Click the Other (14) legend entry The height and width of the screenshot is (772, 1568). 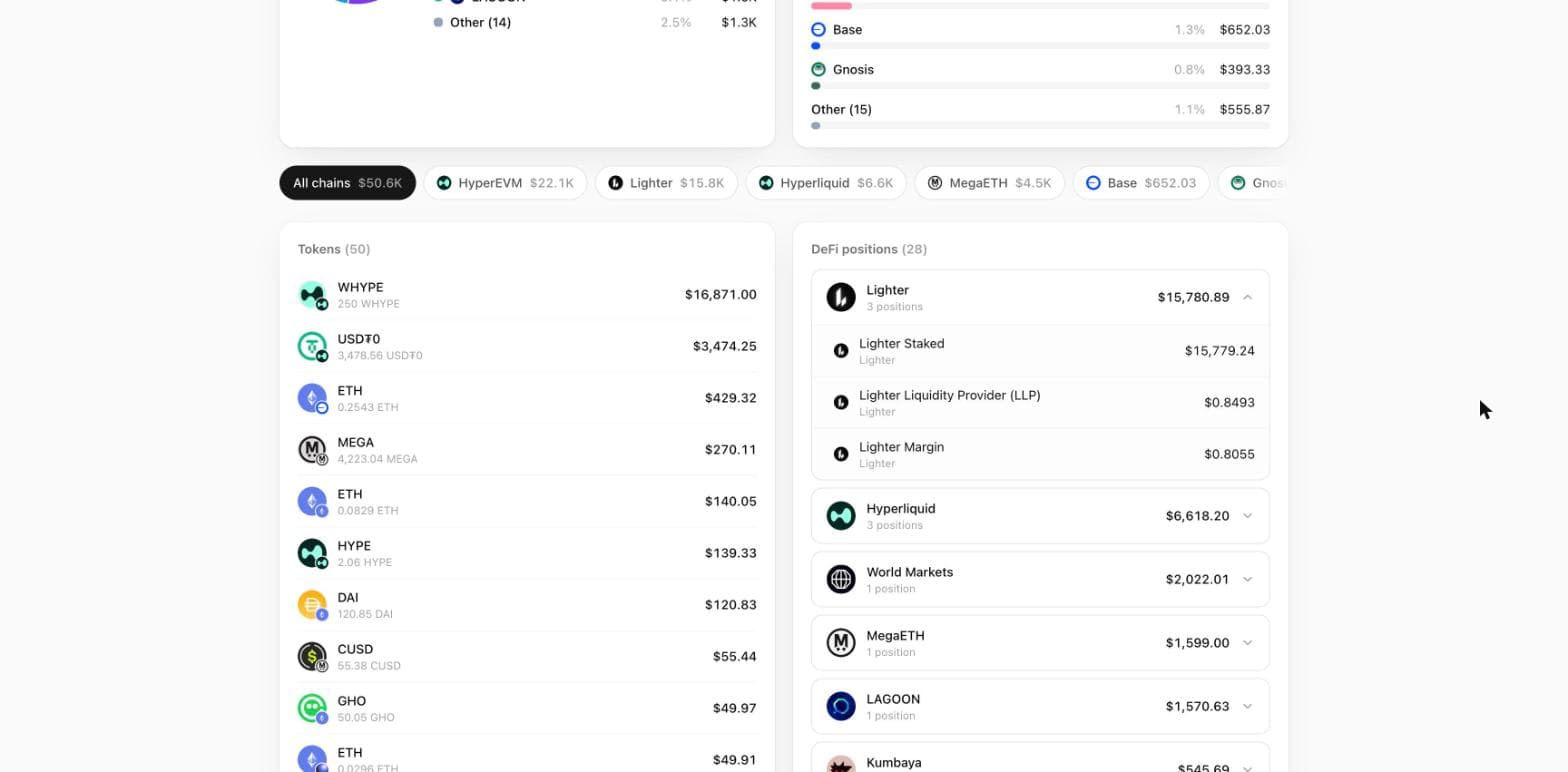480,22
